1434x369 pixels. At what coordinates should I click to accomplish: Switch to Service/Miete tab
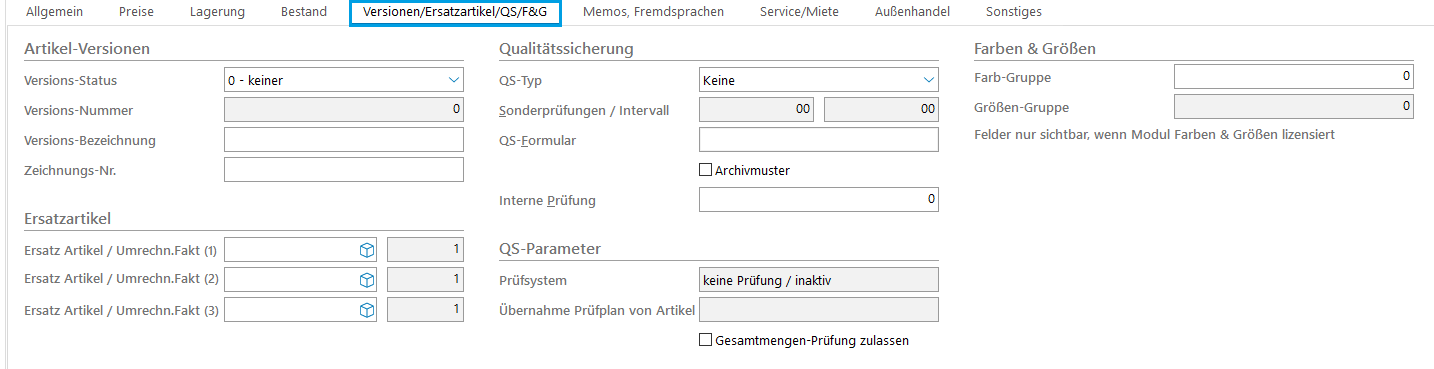pos(799,12)
